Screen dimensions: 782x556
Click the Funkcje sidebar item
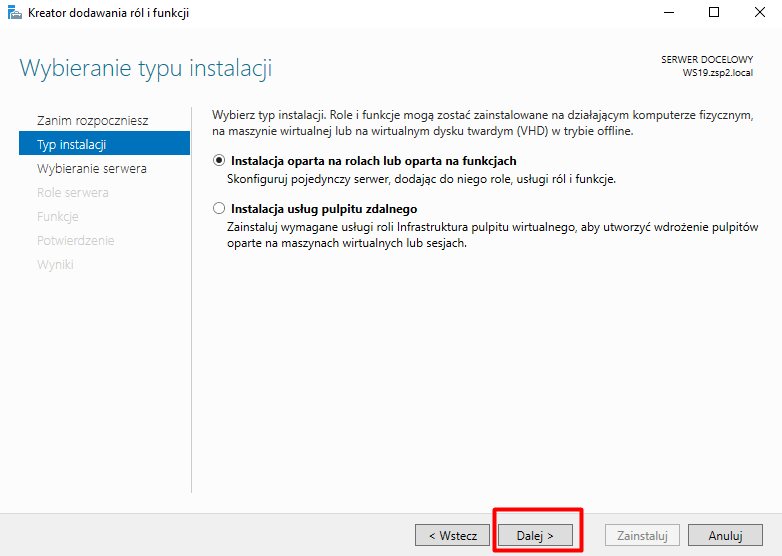point(58,216)
